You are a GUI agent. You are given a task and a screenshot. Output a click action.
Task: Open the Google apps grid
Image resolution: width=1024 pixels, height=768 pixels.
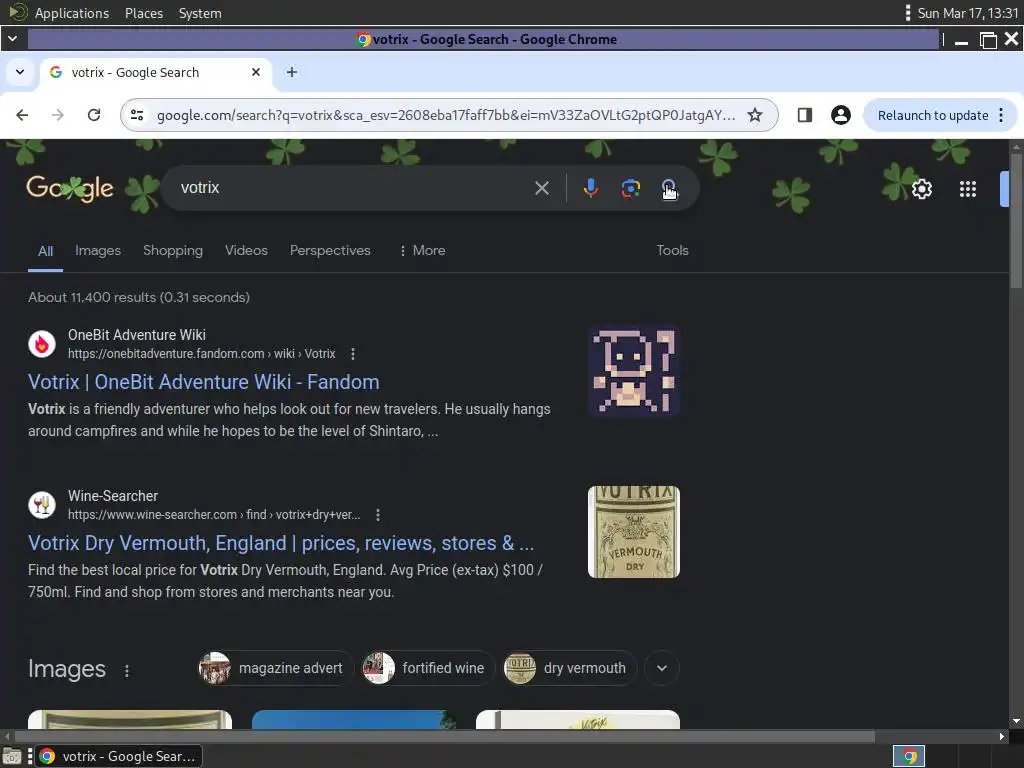968,189
